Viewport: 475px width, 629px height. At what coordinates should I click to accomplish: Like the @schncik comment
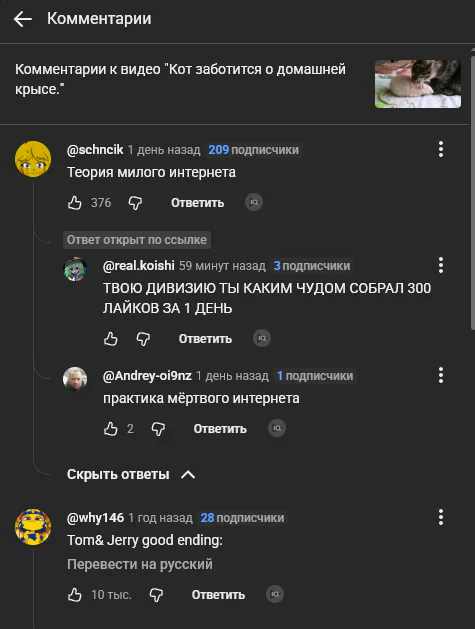click(75, 203)
